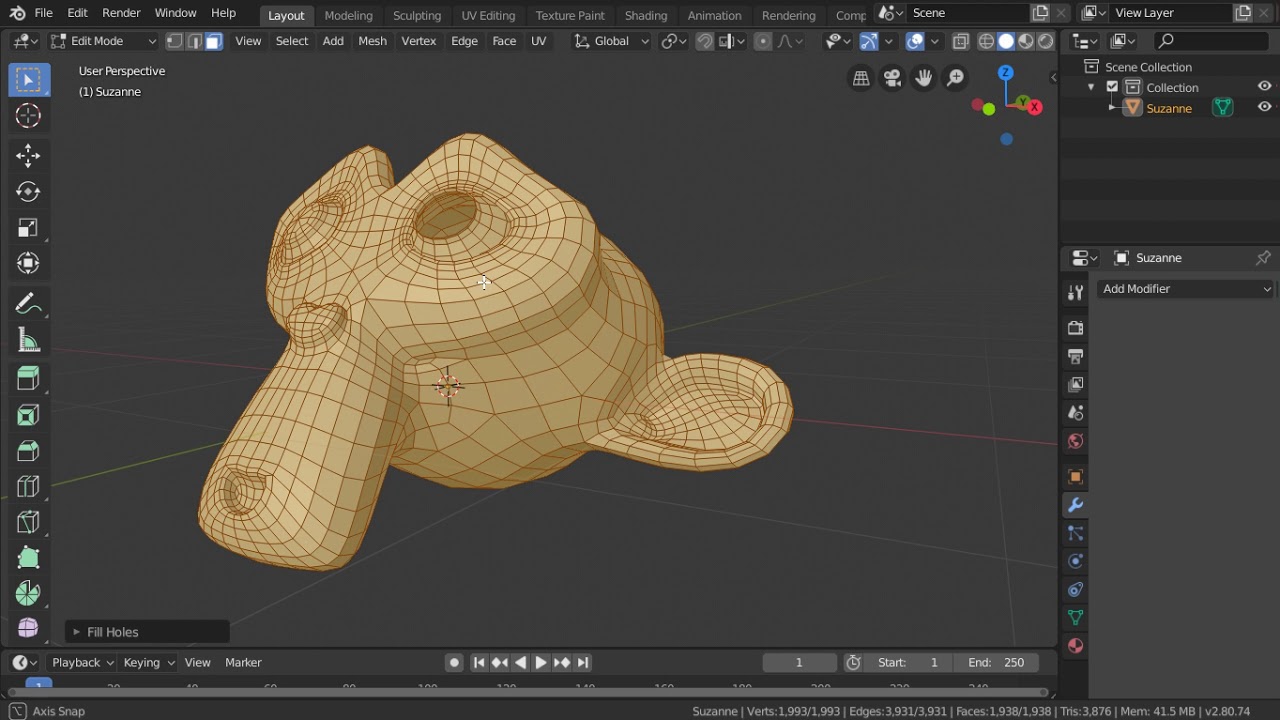Open the Material properties tab
The height and width of the screenshot is (720, 1280).
pyautogui.click(x=1076, y=646)
